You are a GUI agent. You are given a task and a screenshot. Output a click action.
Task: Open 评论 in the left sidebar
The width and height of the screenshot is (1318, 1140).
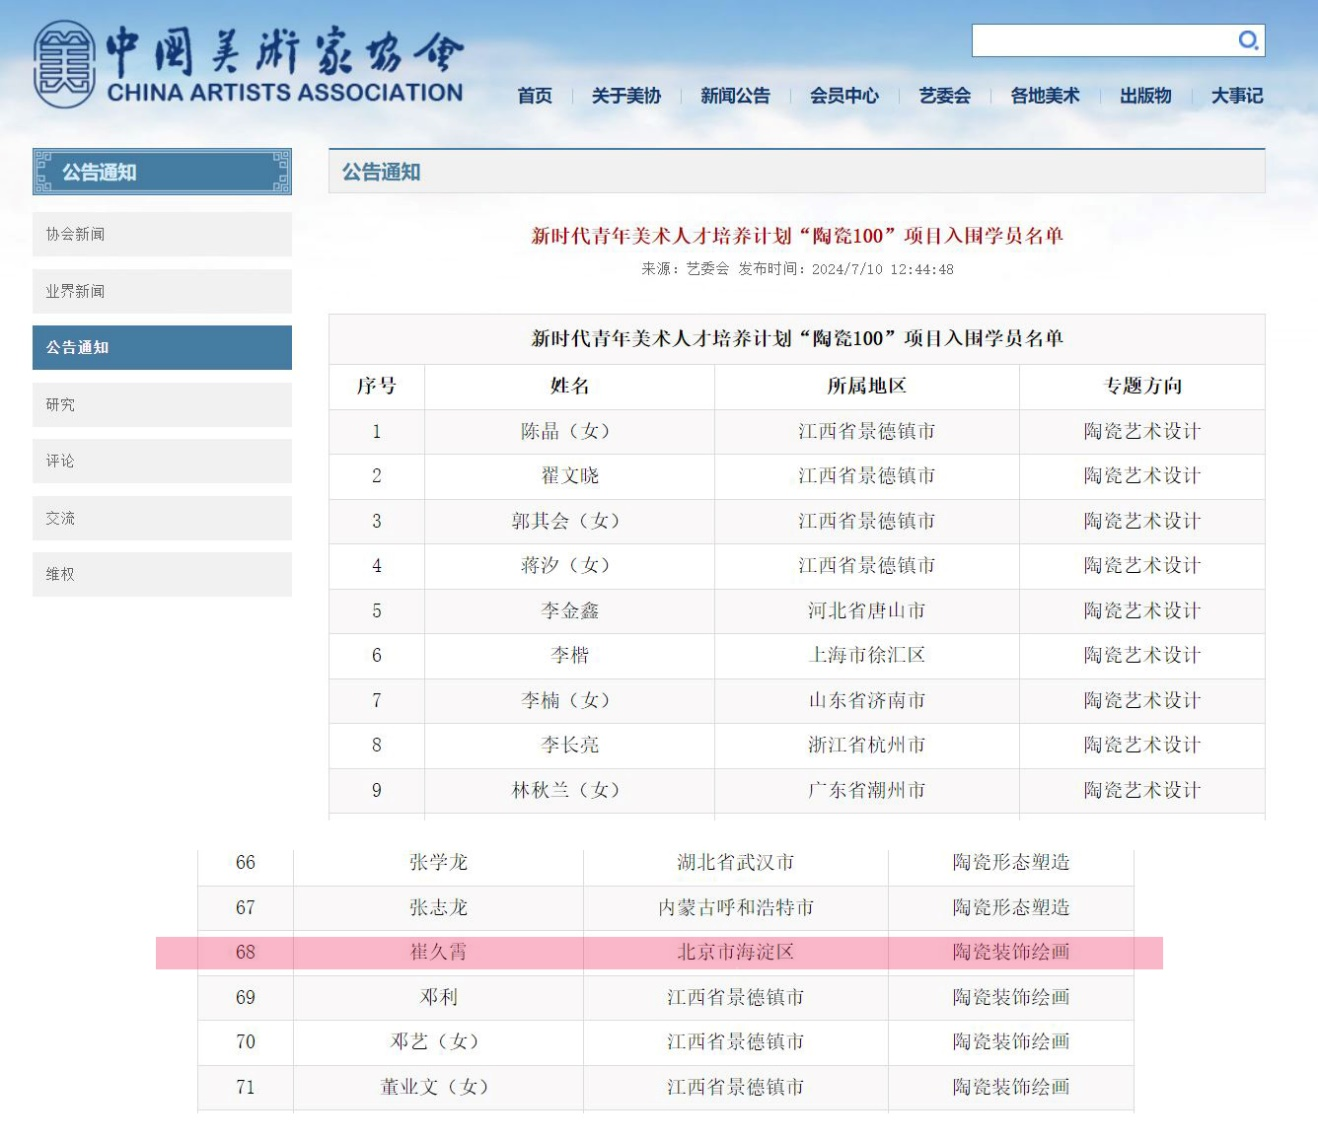162,461
